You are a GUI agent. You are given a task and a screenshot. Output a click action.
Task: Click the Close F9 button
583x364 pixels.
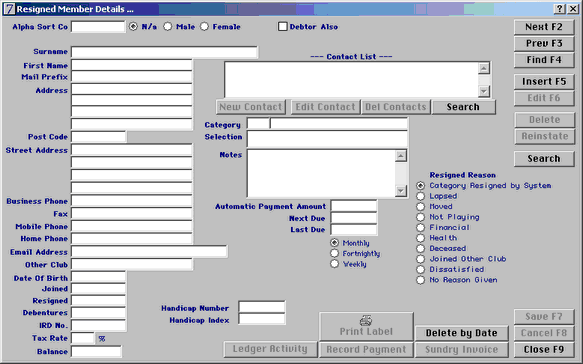pyautogui.click(x=544, y=349)
